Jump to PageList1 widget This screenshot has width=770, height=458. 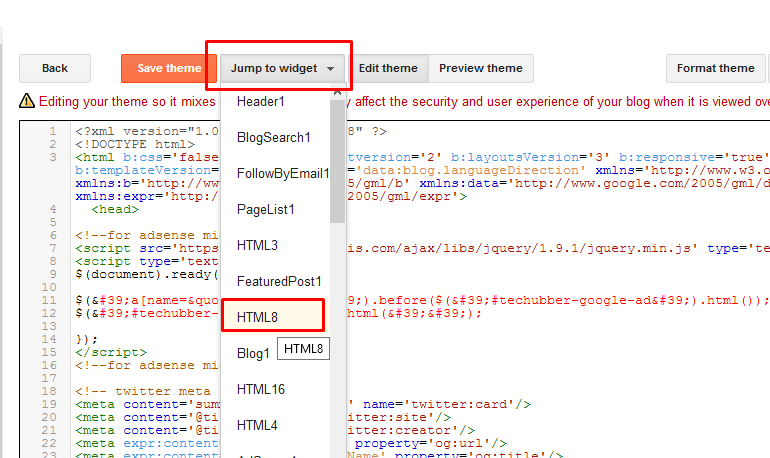coord(275,210)
